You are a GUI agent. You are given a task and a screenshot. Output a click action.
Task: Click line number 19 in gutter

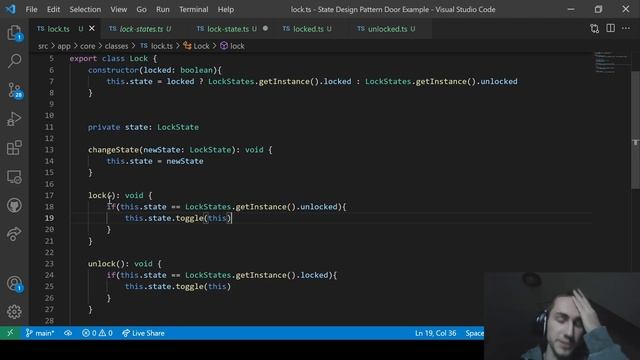(49, 218)
